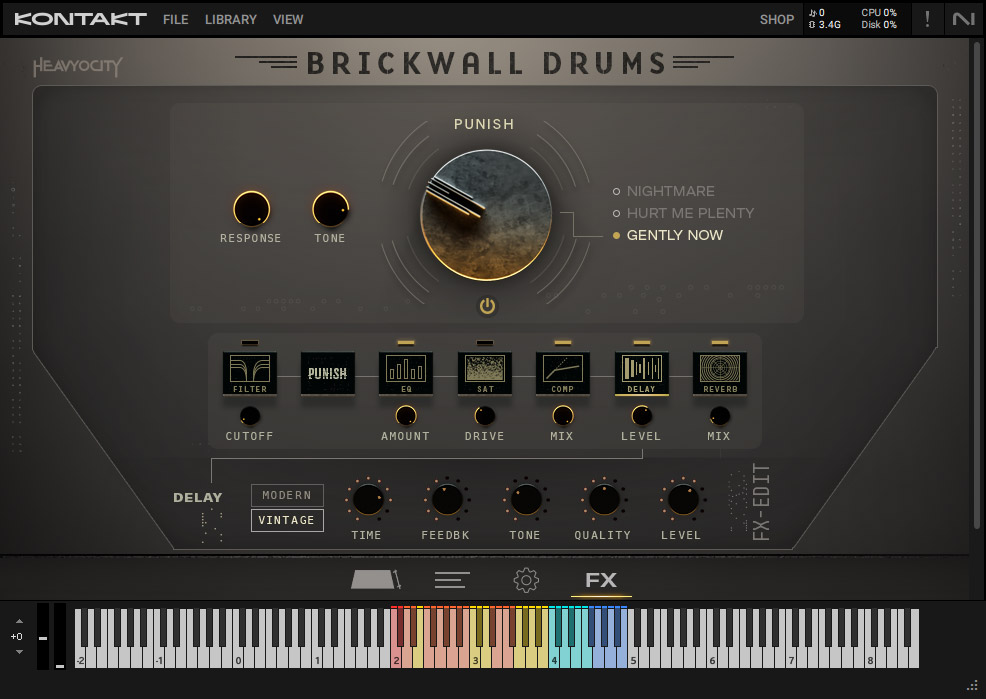Screen dimensions: 986x699
Task: Switch delay to Vintage mode
Action: click(287, 520)
